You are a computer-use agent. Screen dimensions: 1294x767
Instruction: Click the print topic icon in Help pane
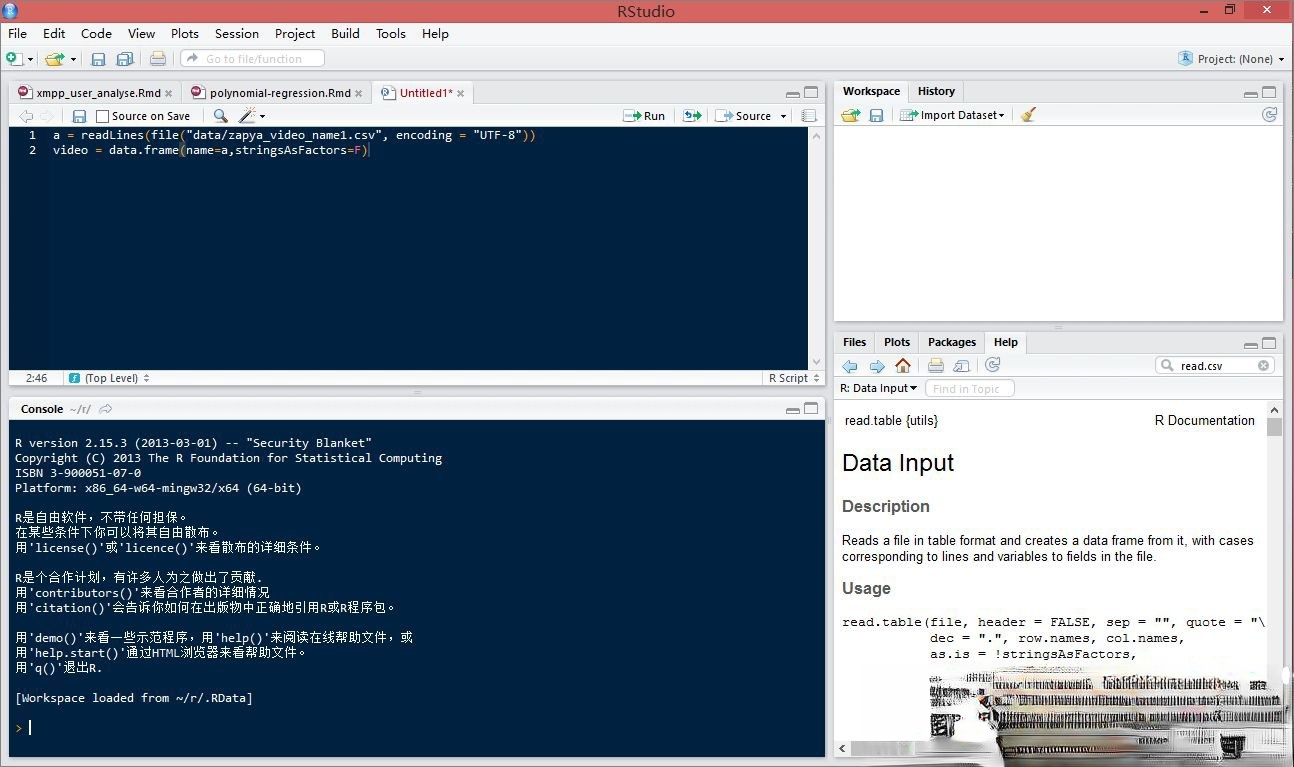(x=936, y=366)
